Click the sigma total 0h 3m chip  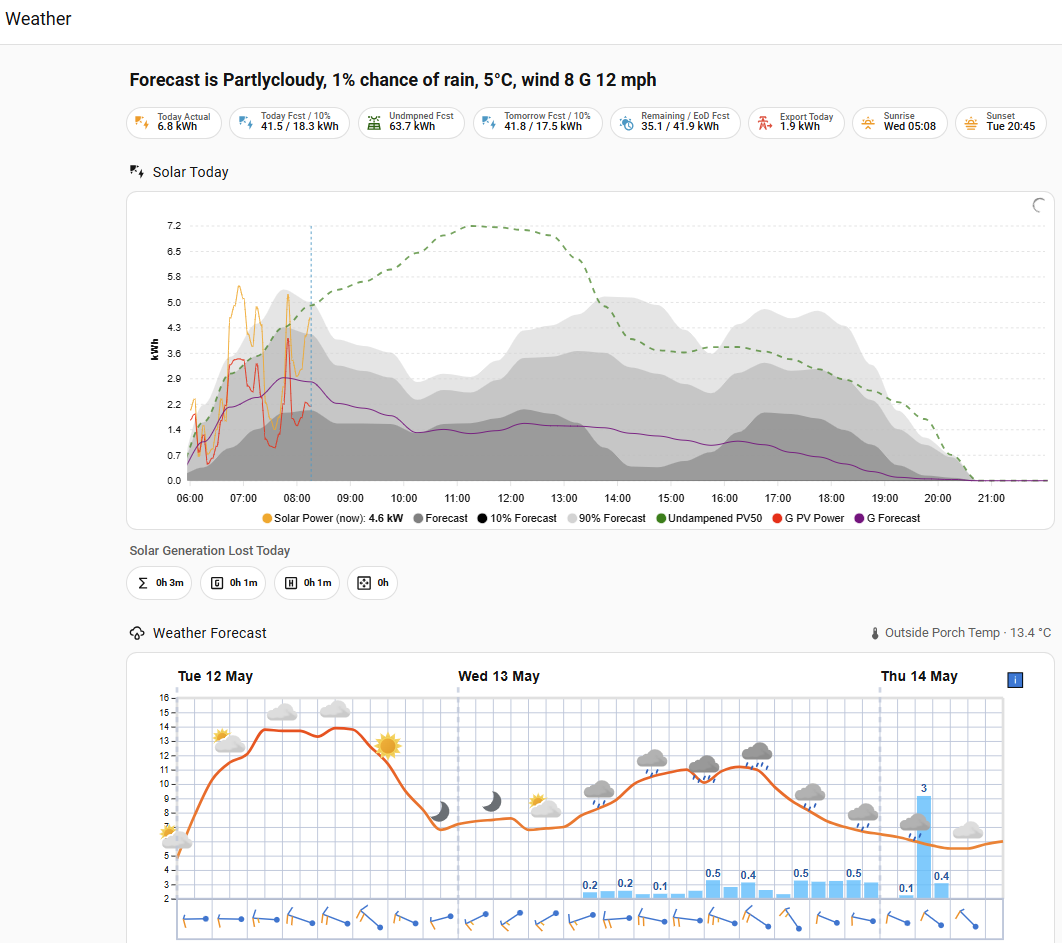click(x=160, y=583)
